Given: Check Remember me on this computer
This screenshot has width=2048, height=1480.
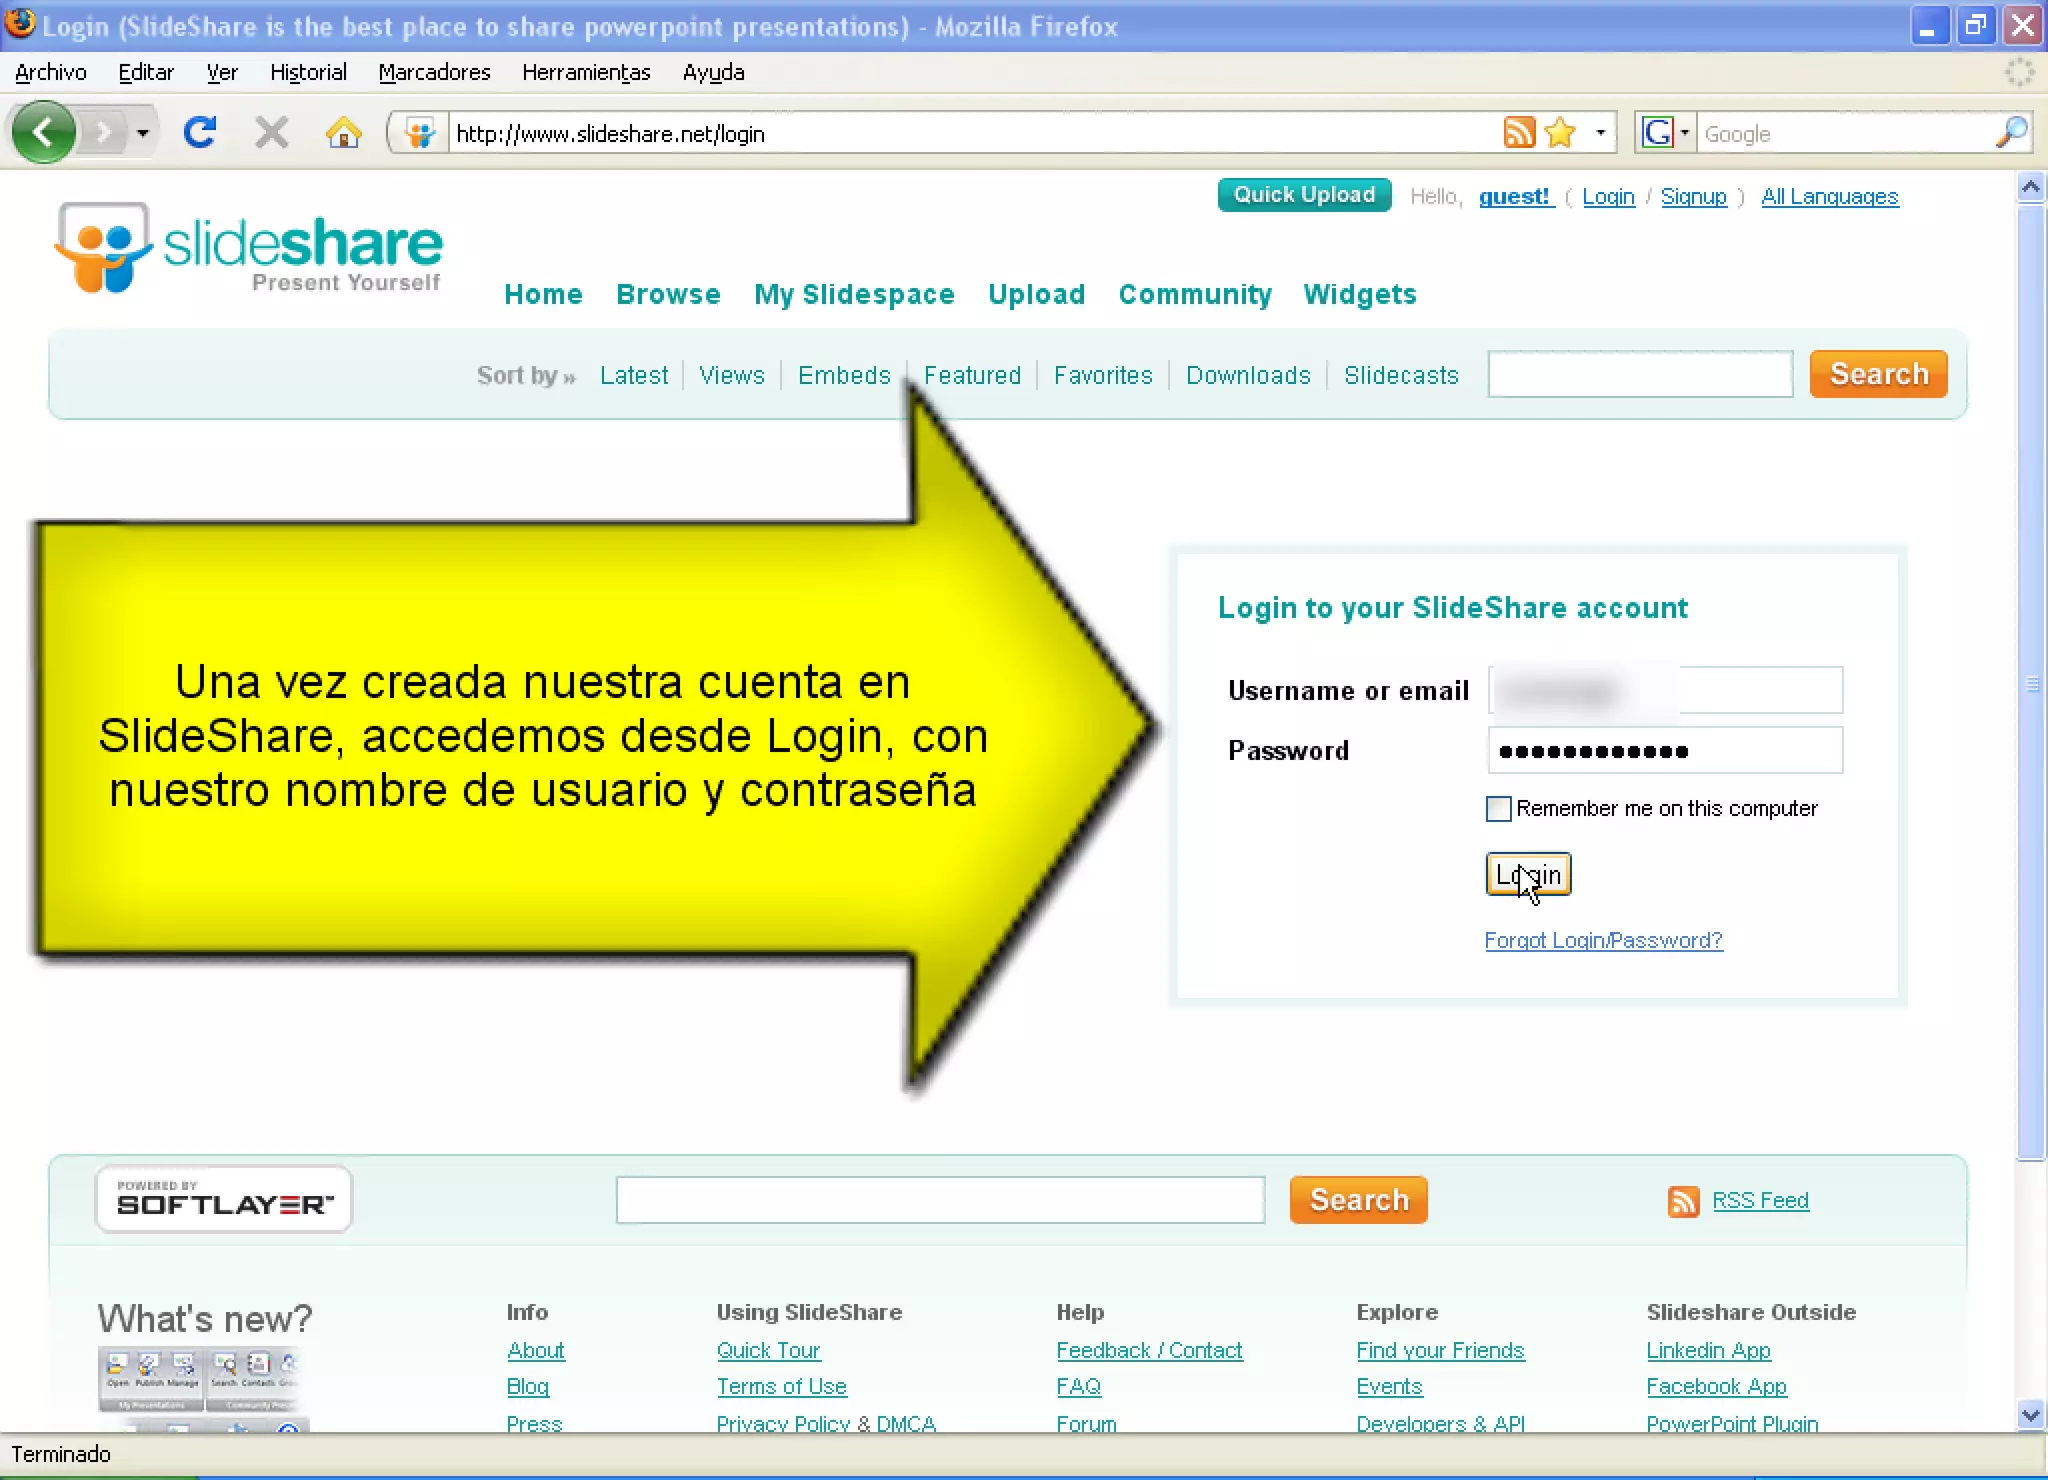Looking at the screenshot, I should (1498, 808).
